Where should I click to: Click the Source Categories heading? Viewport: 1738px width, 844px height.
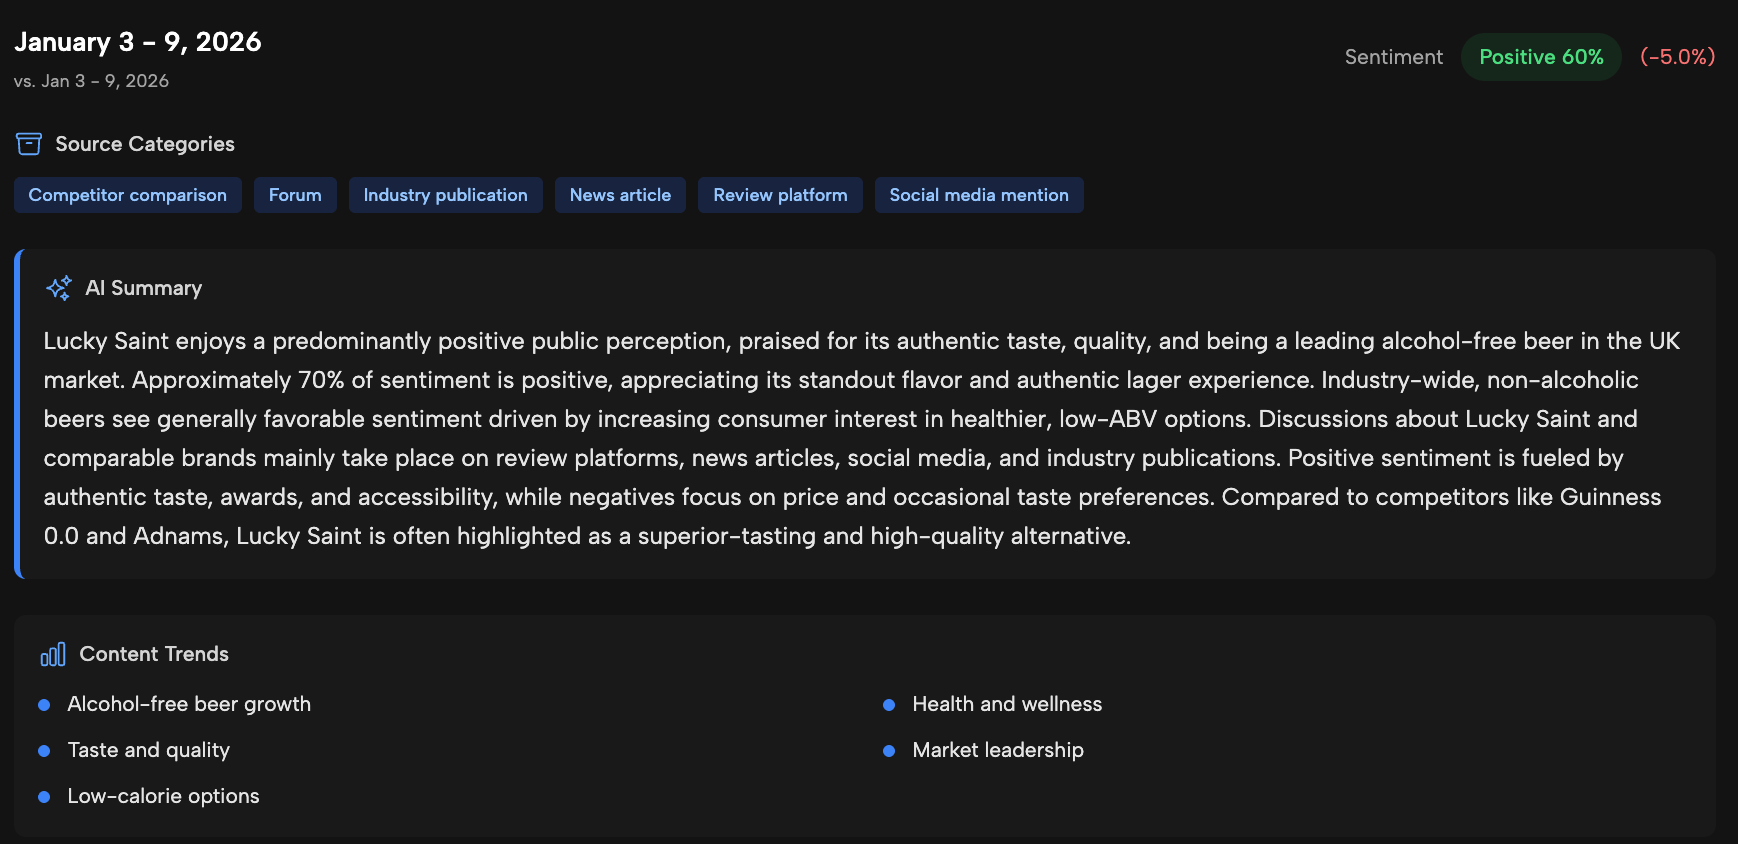(145, 144)
